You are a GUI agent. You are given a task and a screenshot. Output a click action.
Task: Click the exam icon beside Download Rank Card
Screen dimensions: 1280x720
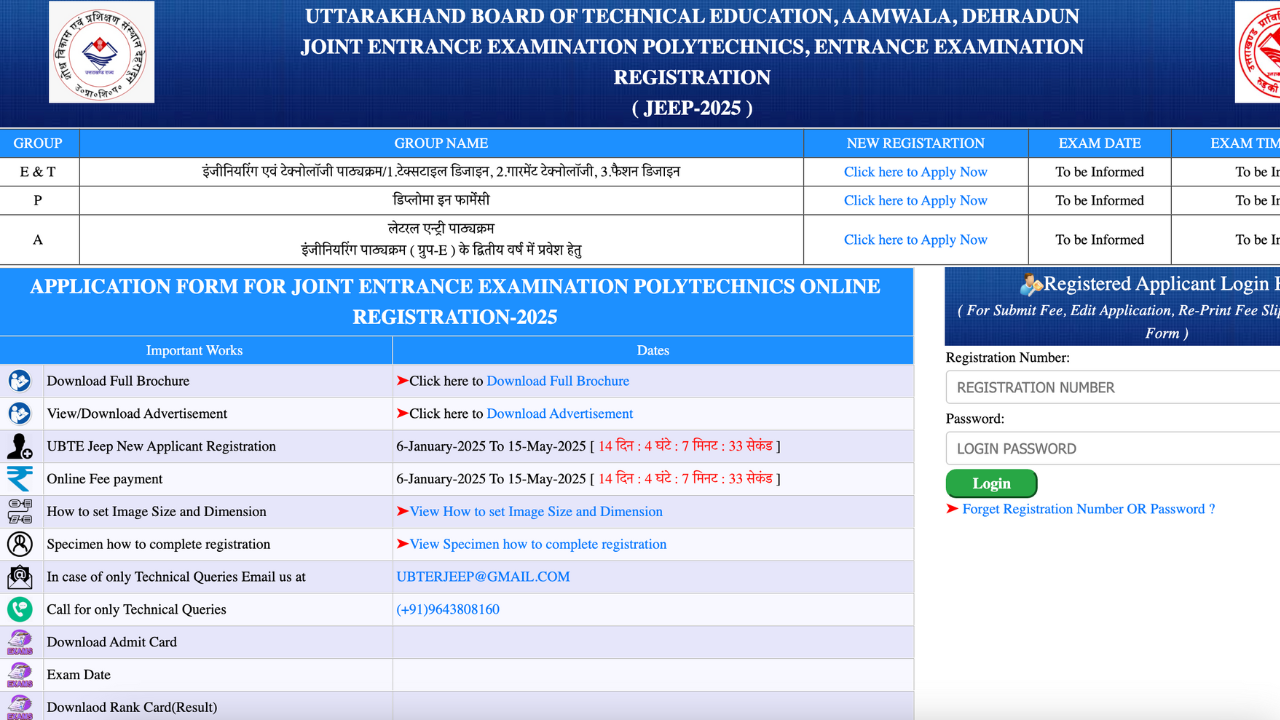point(20,707)
